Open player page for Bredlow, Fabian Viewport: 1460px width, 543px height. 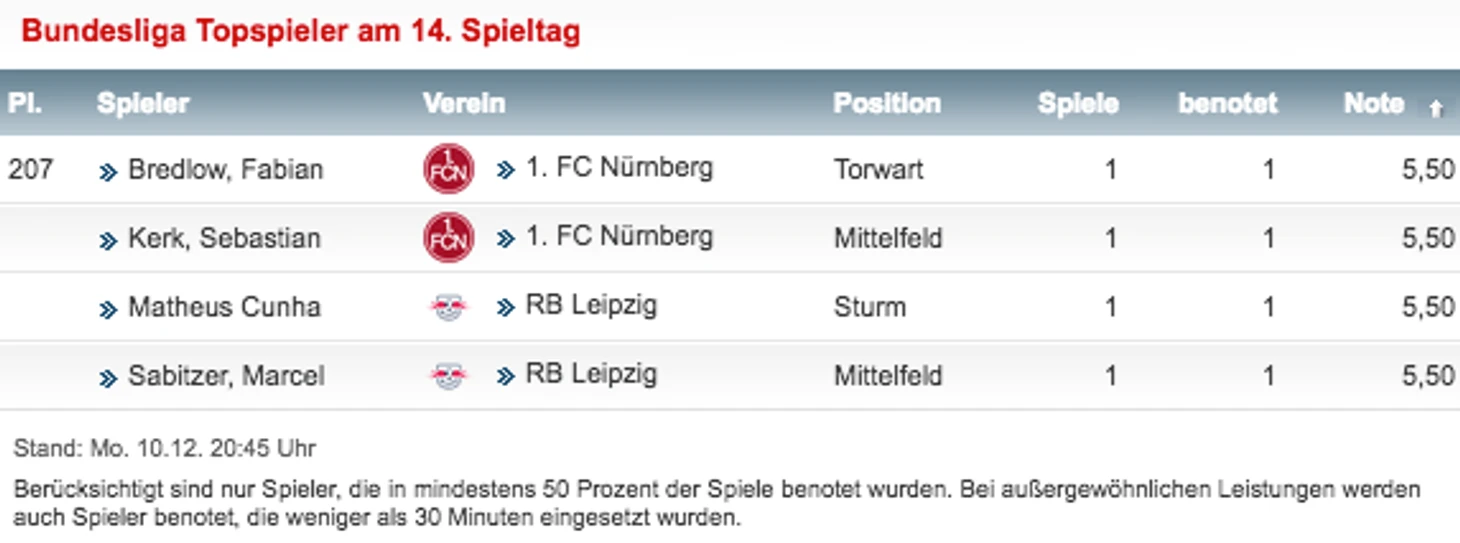pos(225,170)
